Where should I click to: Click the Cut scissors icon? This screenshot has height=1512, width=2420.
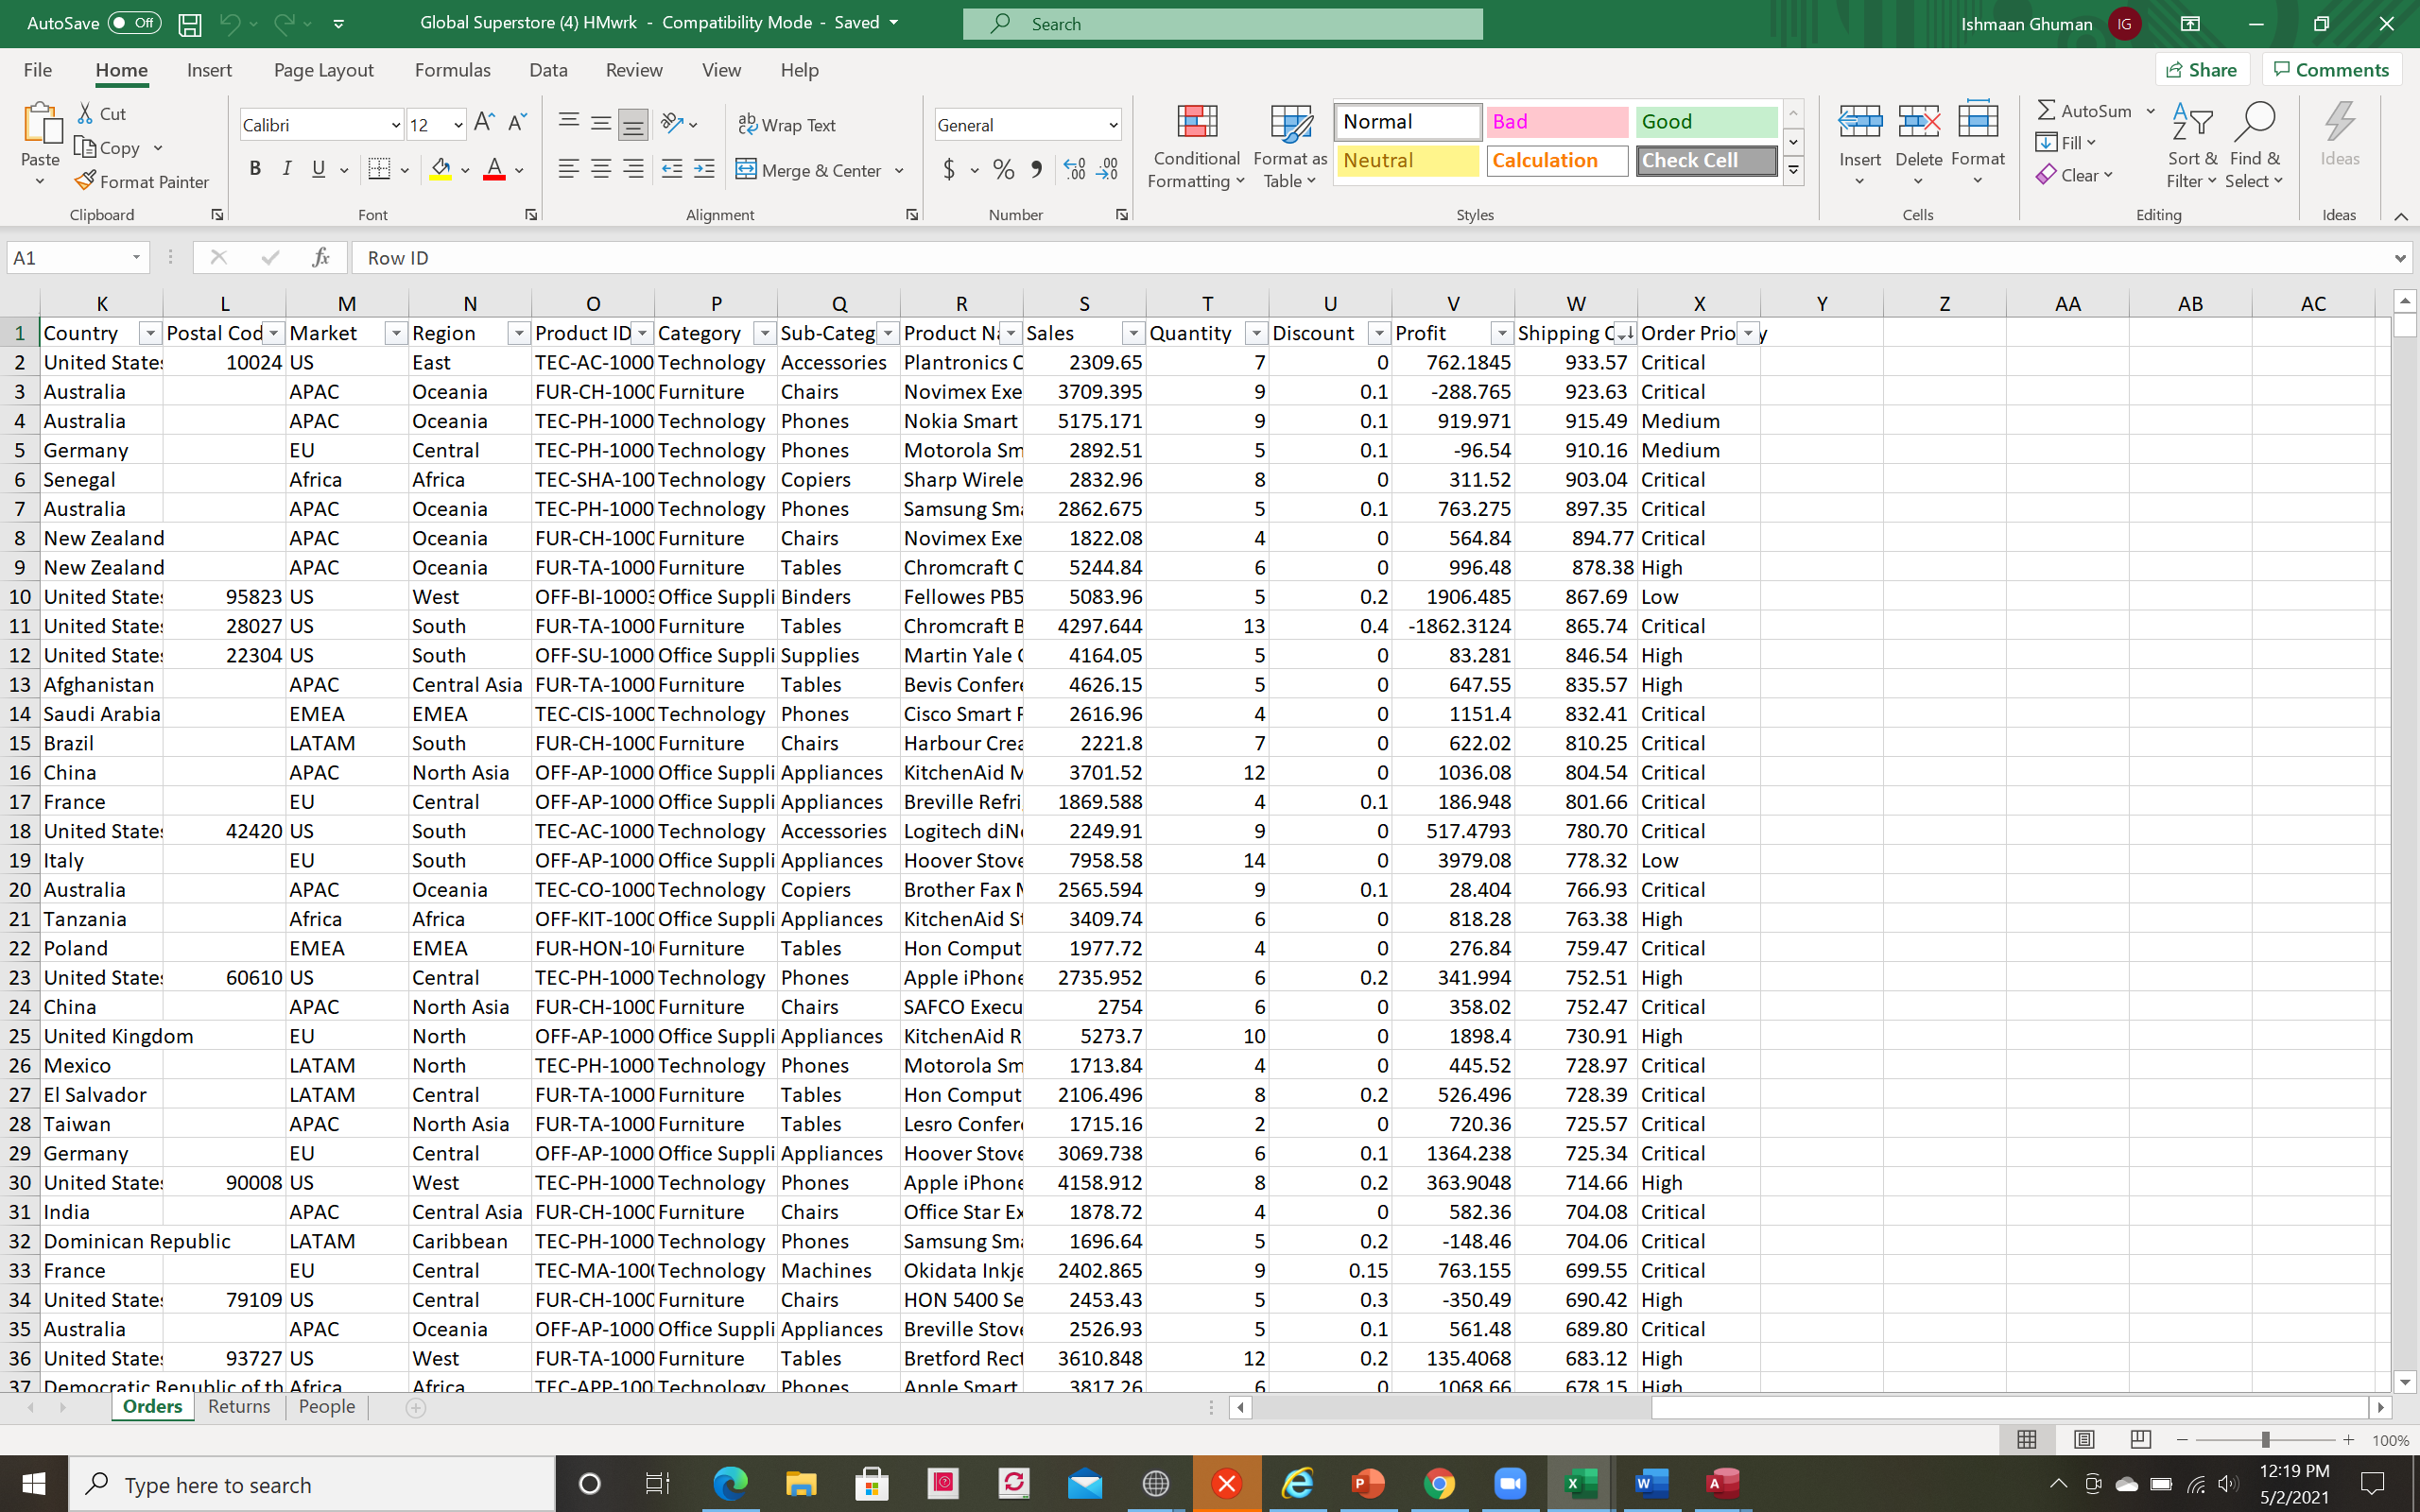point(86,113)
